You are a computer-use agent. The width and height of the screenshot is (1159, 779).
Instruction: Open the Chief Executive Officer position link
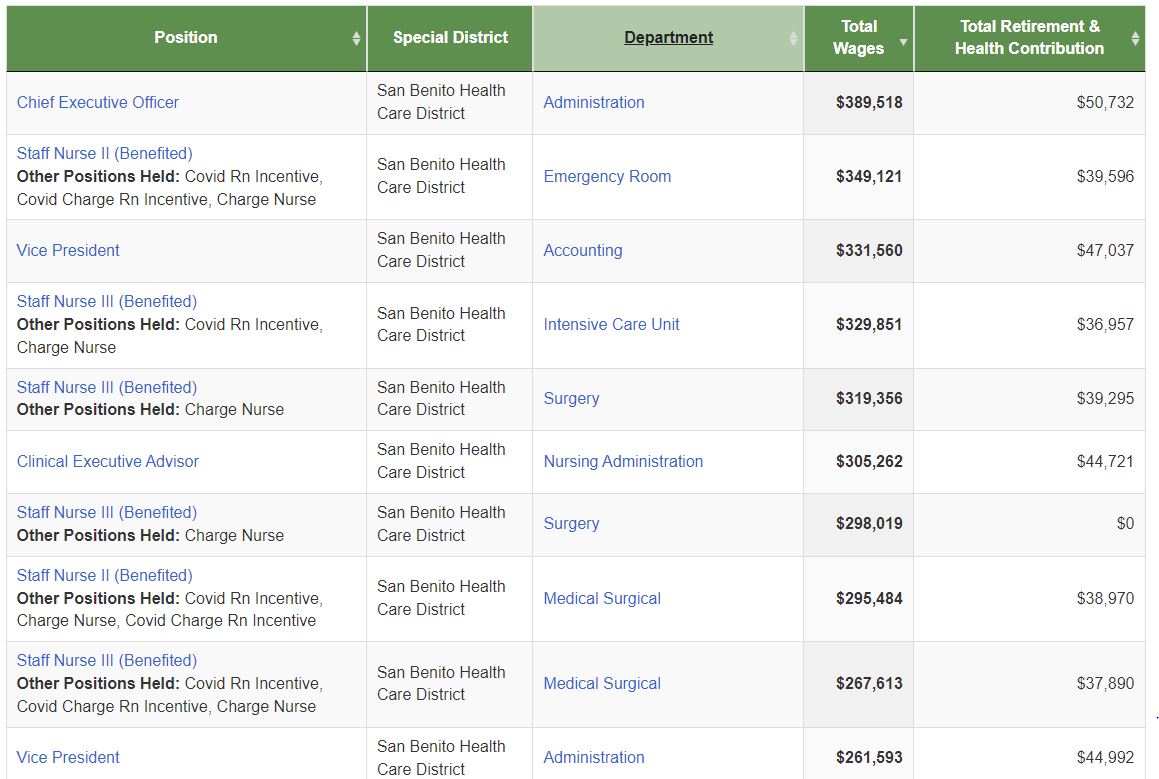[x=98, y=102]
